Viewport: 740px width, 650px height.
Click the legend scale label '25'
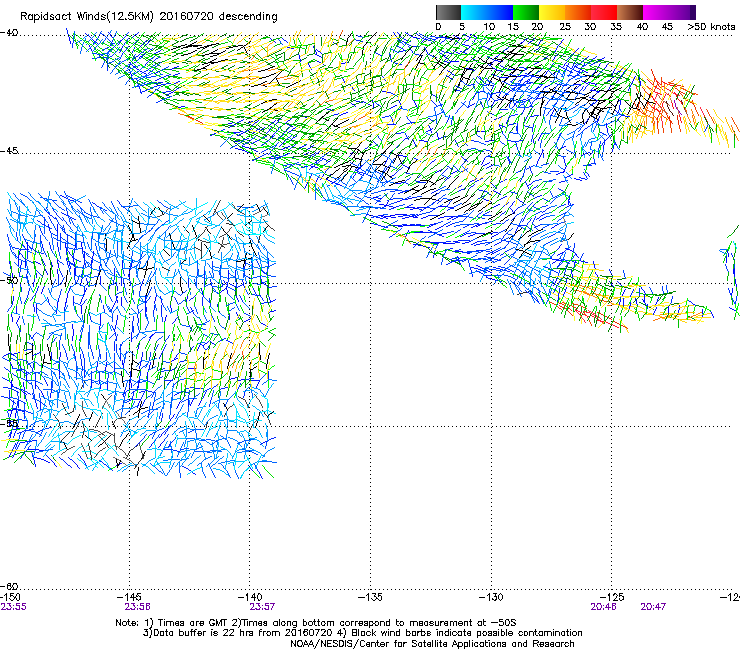tap(565, 27)
